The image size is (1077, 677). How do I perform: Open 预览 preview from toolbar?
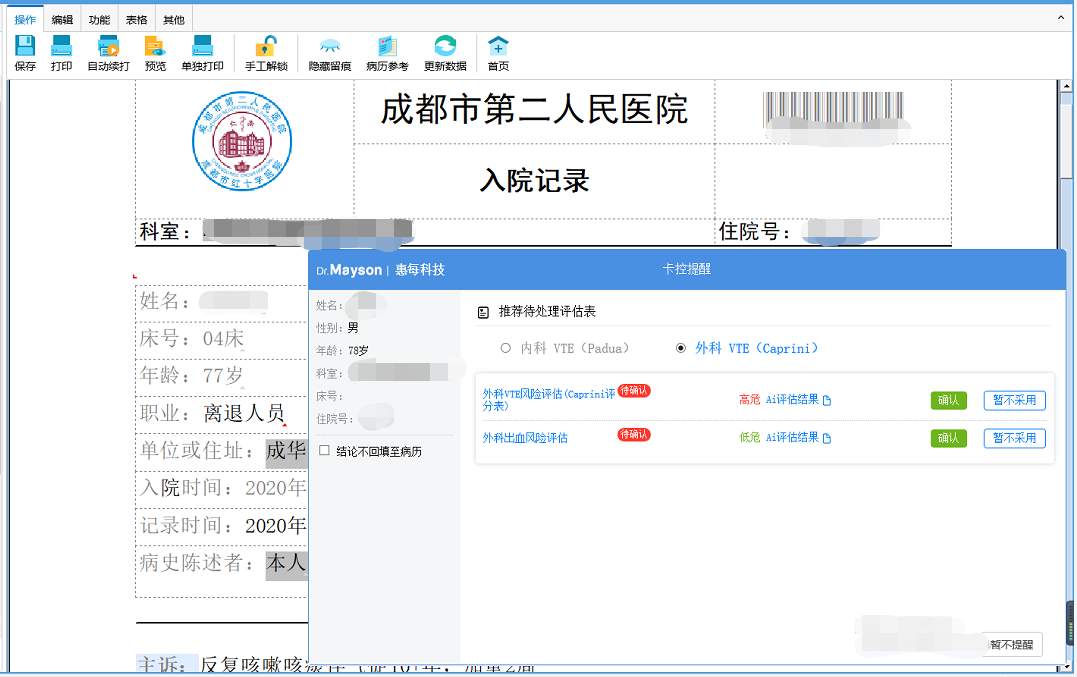point(155,46)
